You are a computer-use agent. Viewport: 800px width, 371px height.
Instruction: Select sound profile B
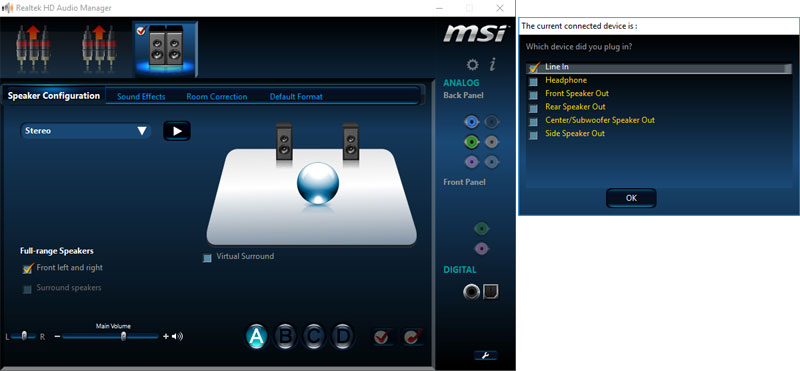click(286, 336)
